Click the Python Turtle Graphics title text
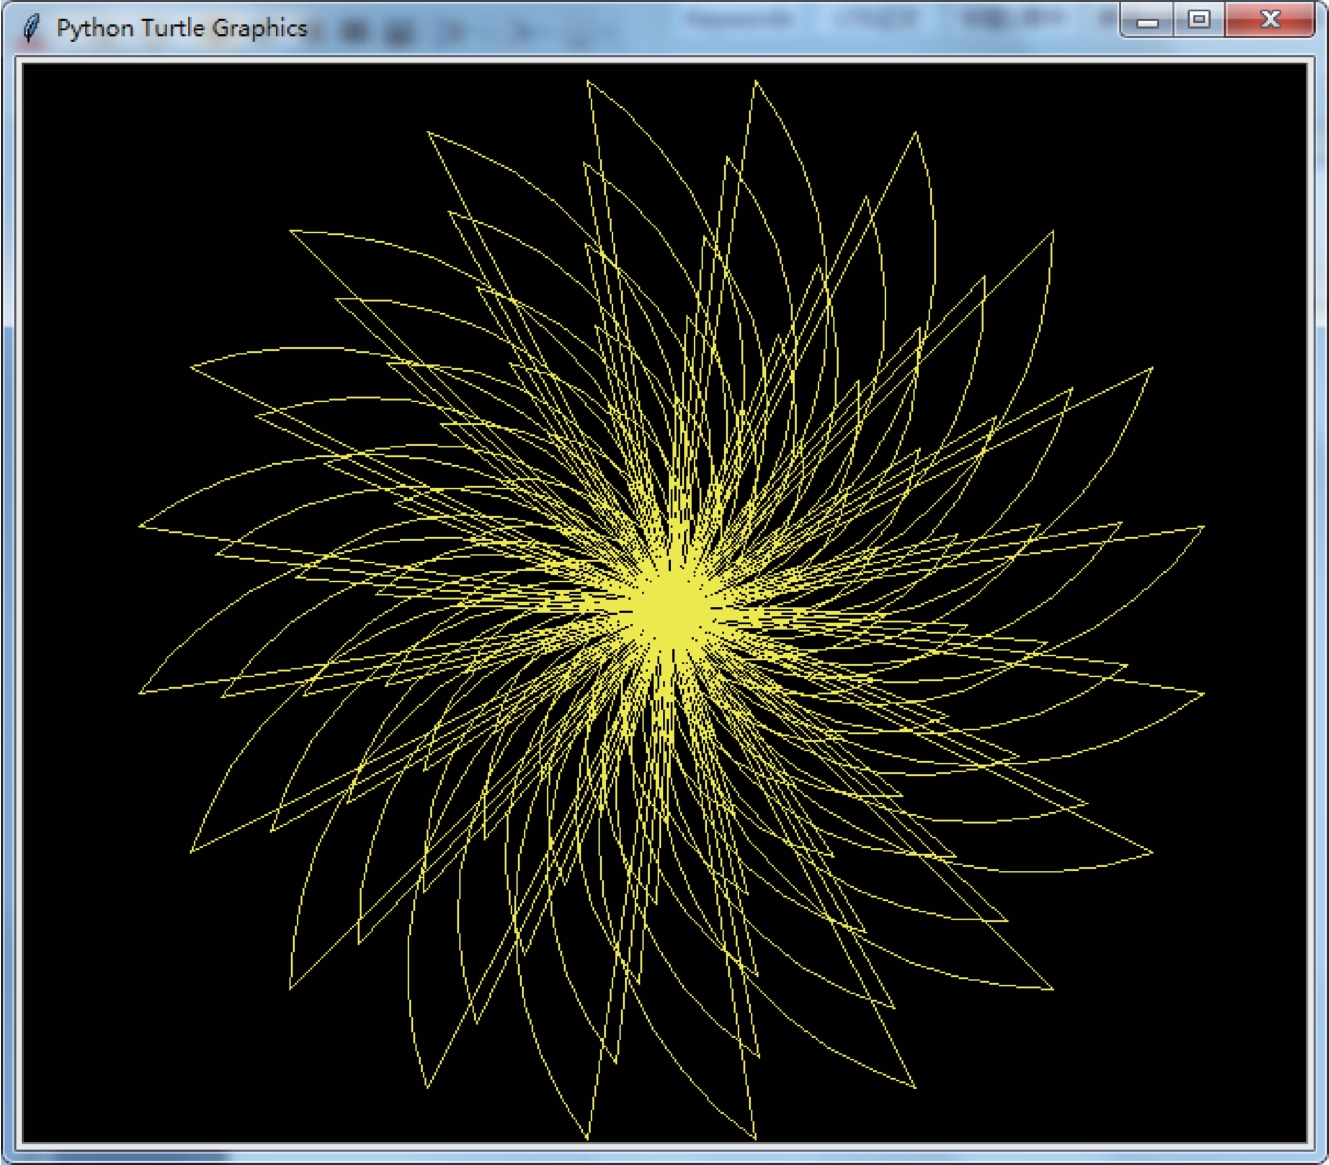This screenshot has height=1165, width=1329. pyautogui.click(x=181, y=28)
